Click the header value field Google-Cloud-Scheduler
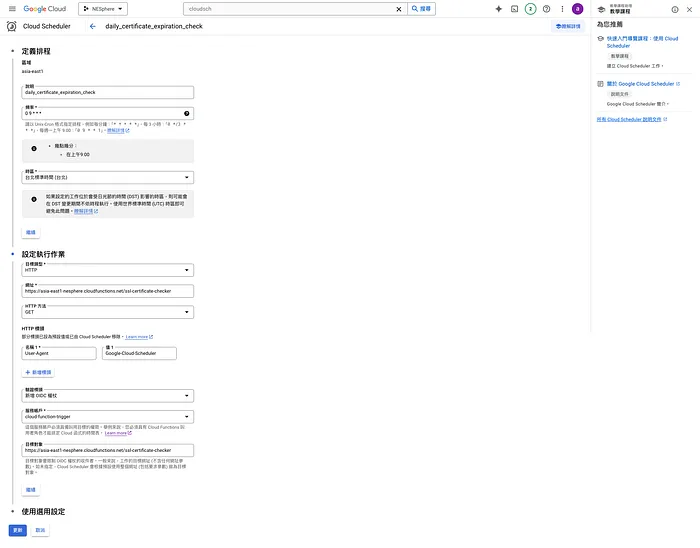Viewport: 700px width, 548px height. 139,353
